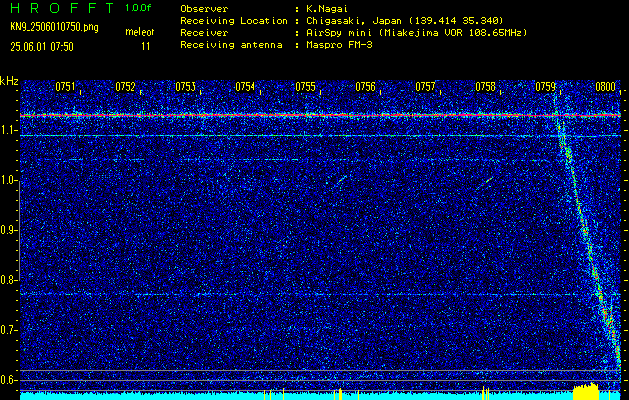Click the 0758 time marker
629x400 pixels.
[485, 87]
